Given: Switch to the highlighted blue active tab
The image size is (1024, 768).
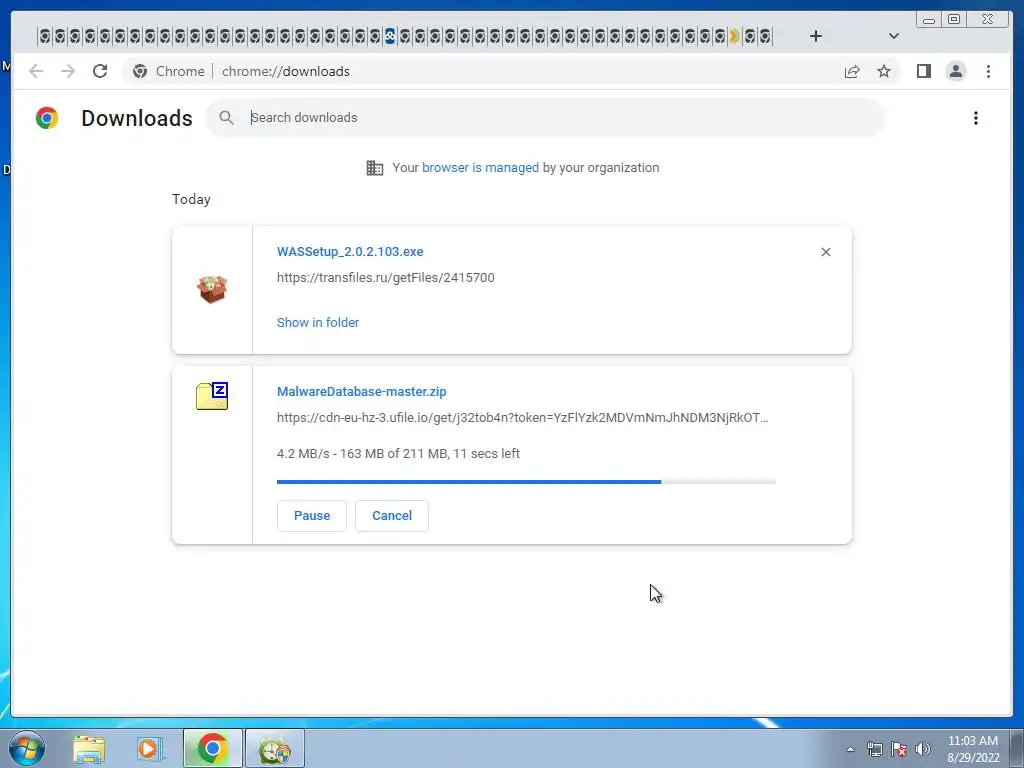Looking at the screenshot, I should [390, 36].
